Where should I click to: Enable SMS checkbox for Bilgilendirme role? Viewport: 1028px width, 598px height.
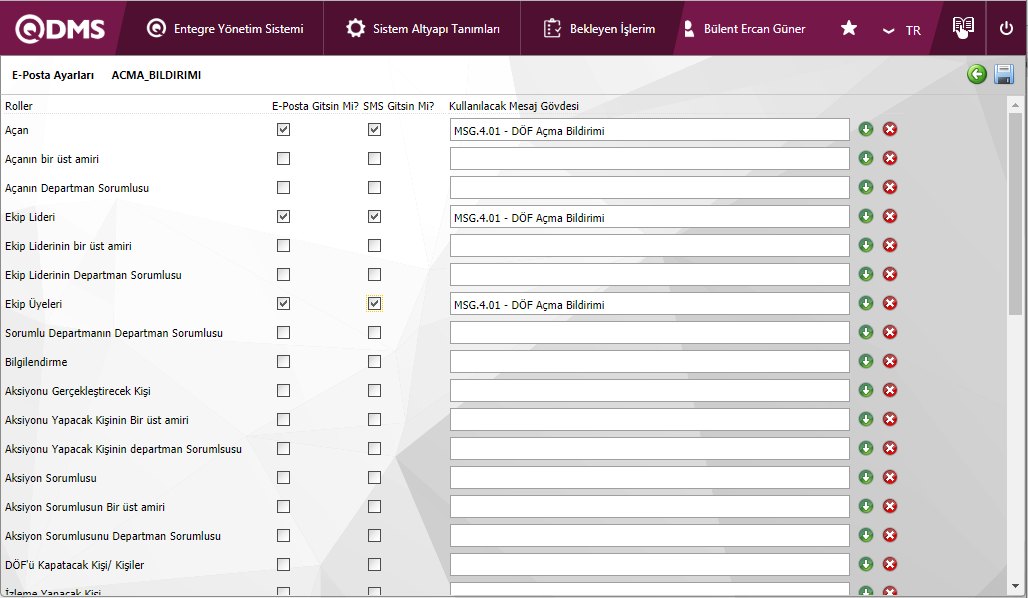click(374, 362)
